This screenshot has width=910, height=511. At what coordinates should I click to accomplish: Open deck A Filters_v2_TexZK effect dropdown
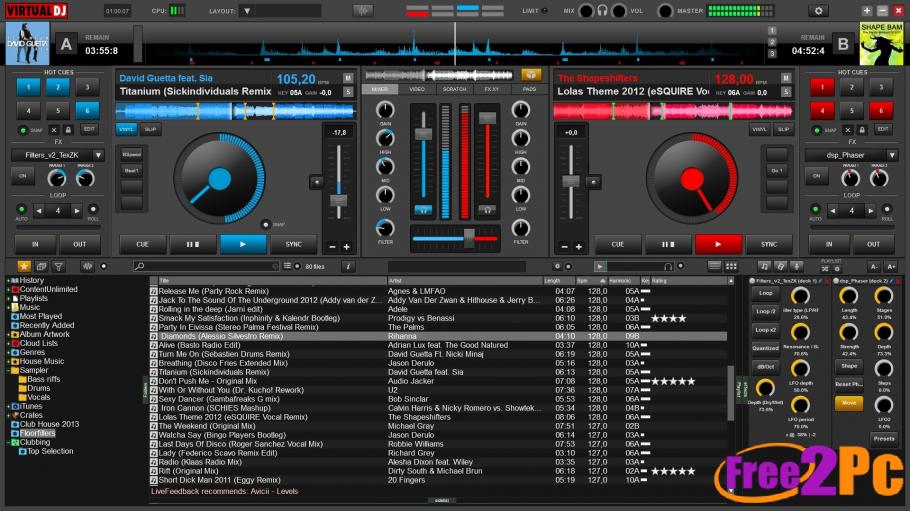pos(98,155)
